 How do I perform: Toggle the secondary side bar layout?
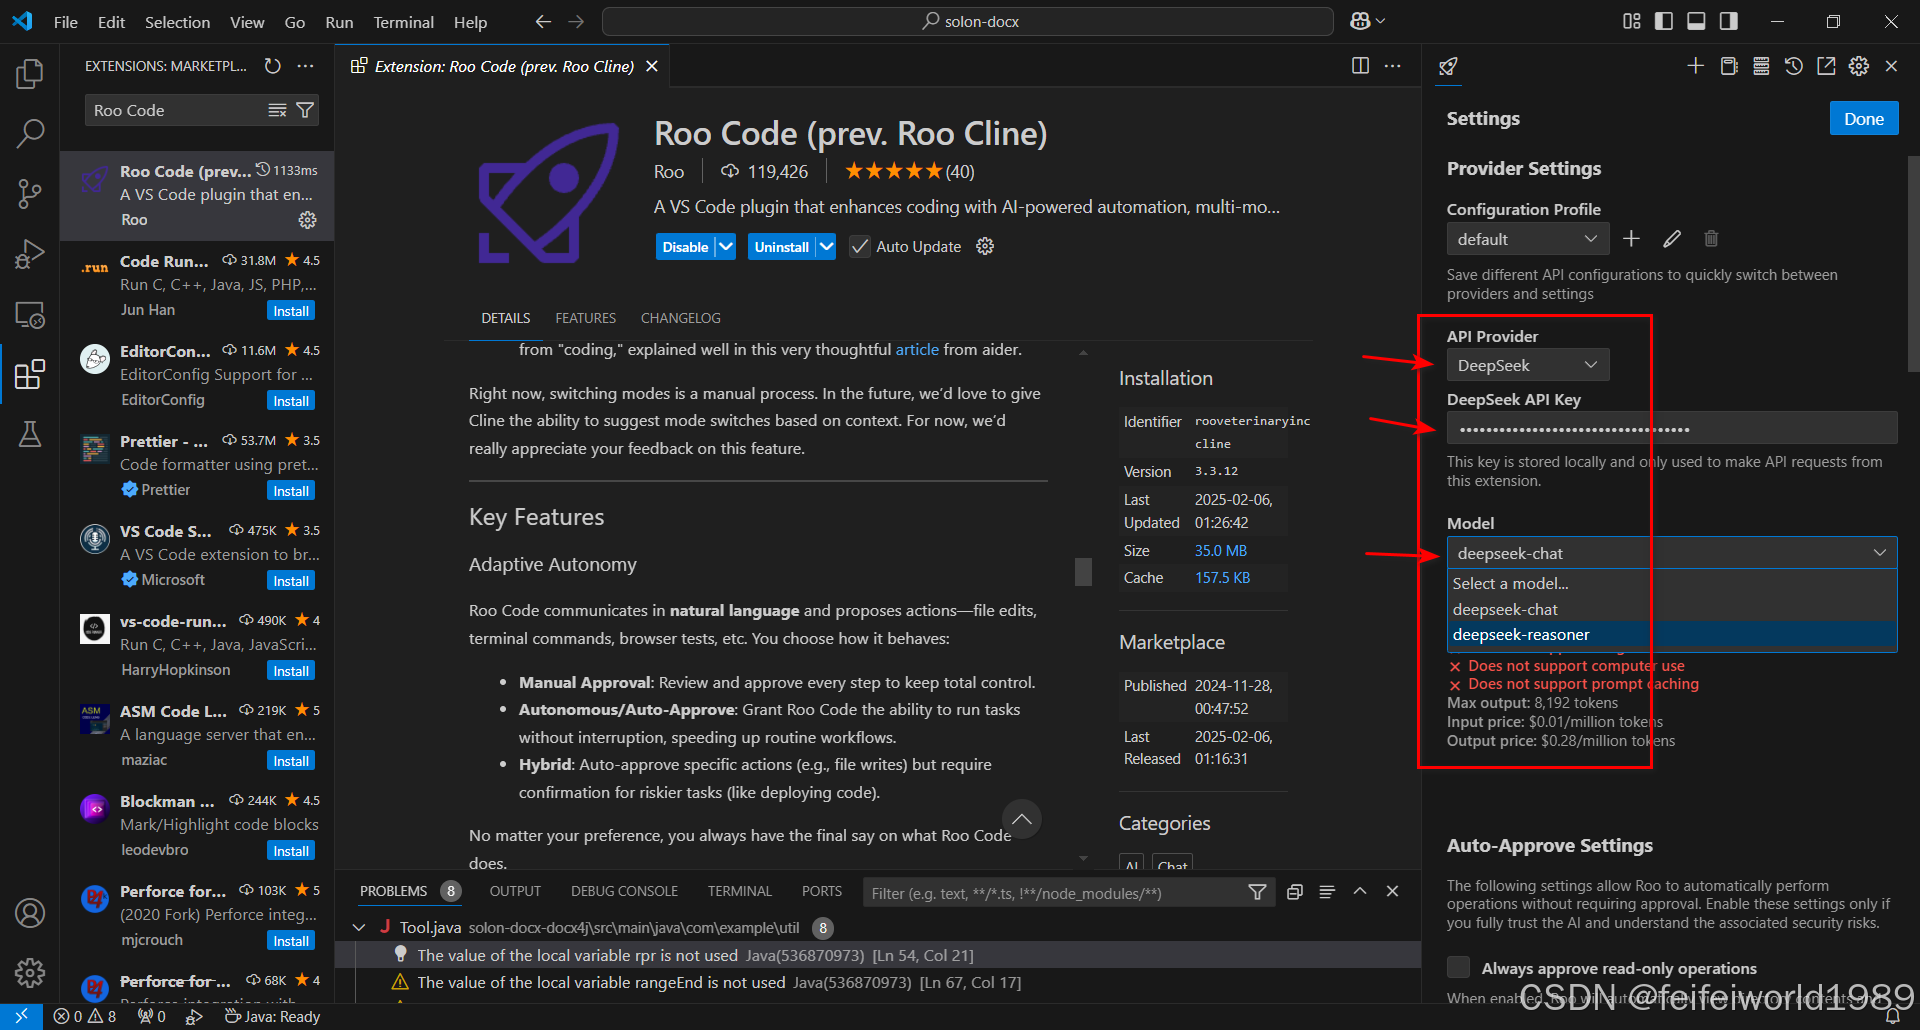click(x=1728, y=21)
